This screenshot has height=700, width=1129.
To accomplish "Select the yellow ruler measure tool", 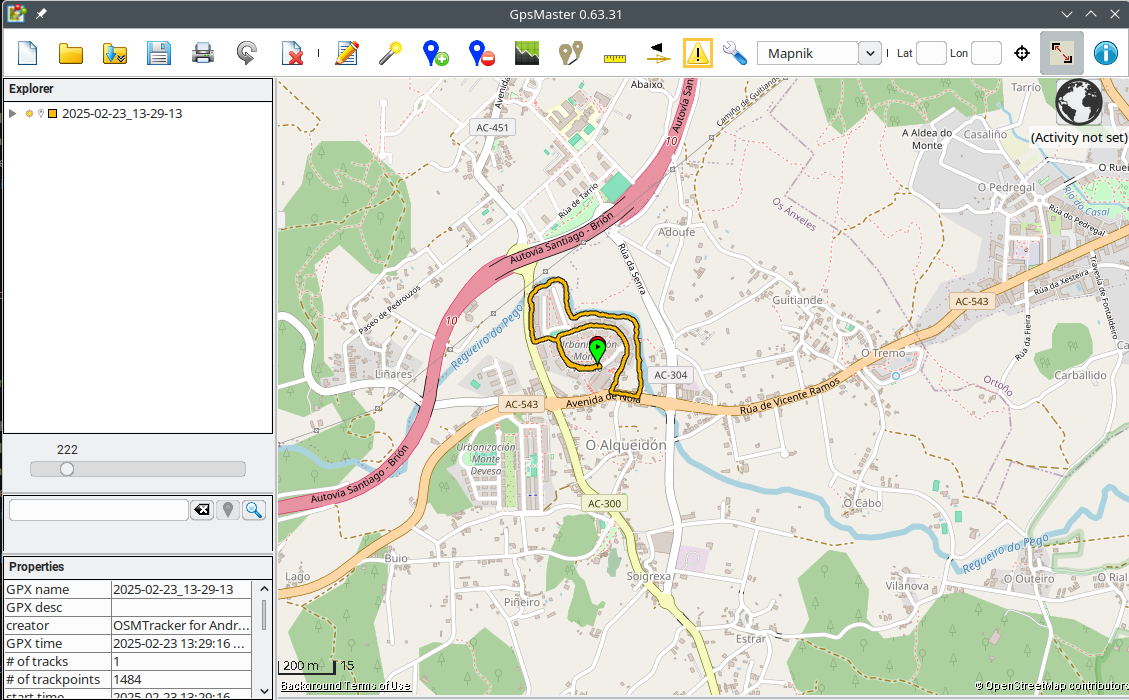I will pyautogui.click(x=614, y=56).
